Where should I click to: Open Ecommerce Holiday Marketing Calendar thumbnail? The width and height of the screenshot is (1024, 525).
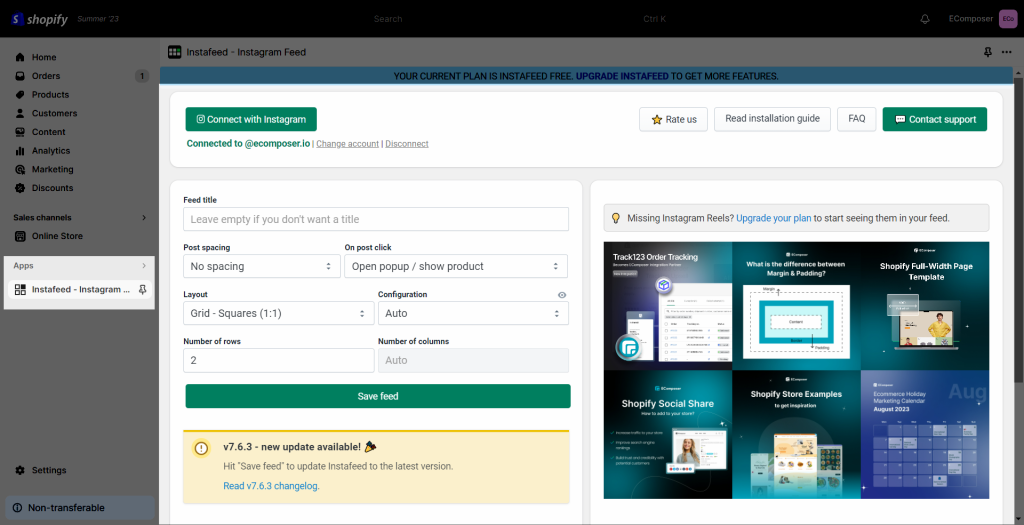pyautogui.click(x=925, y=435)
